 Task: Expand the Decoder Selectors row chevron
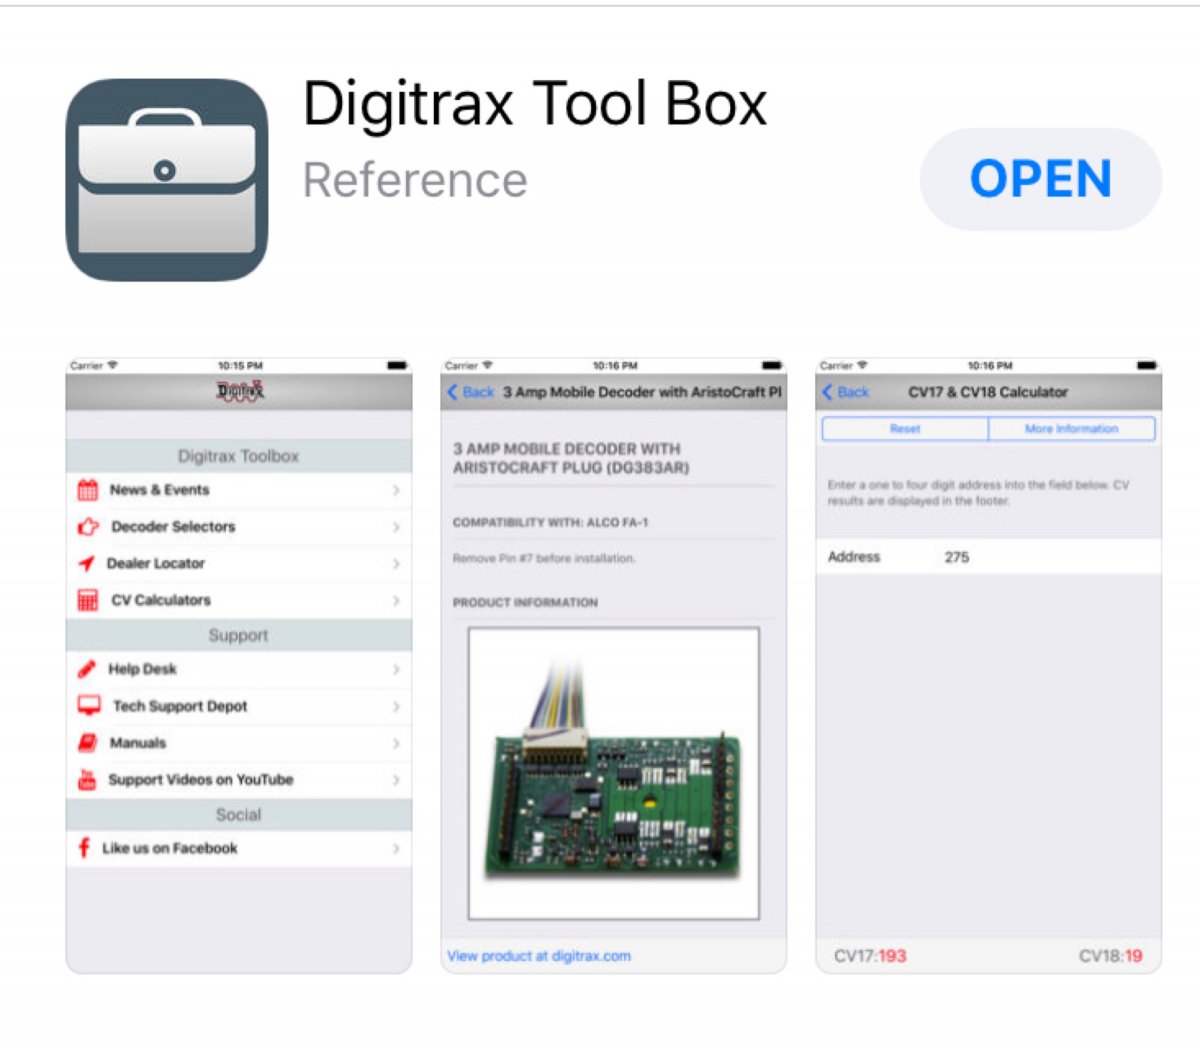396,527
